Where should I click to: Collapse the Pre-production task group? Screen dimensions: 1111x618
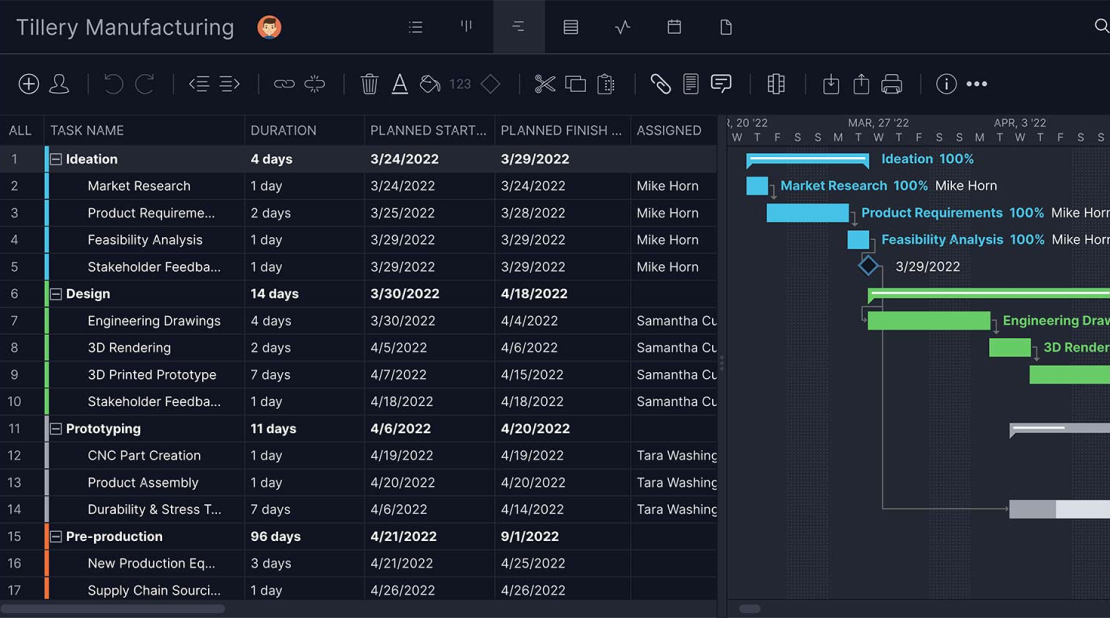(x=56, y=536)
